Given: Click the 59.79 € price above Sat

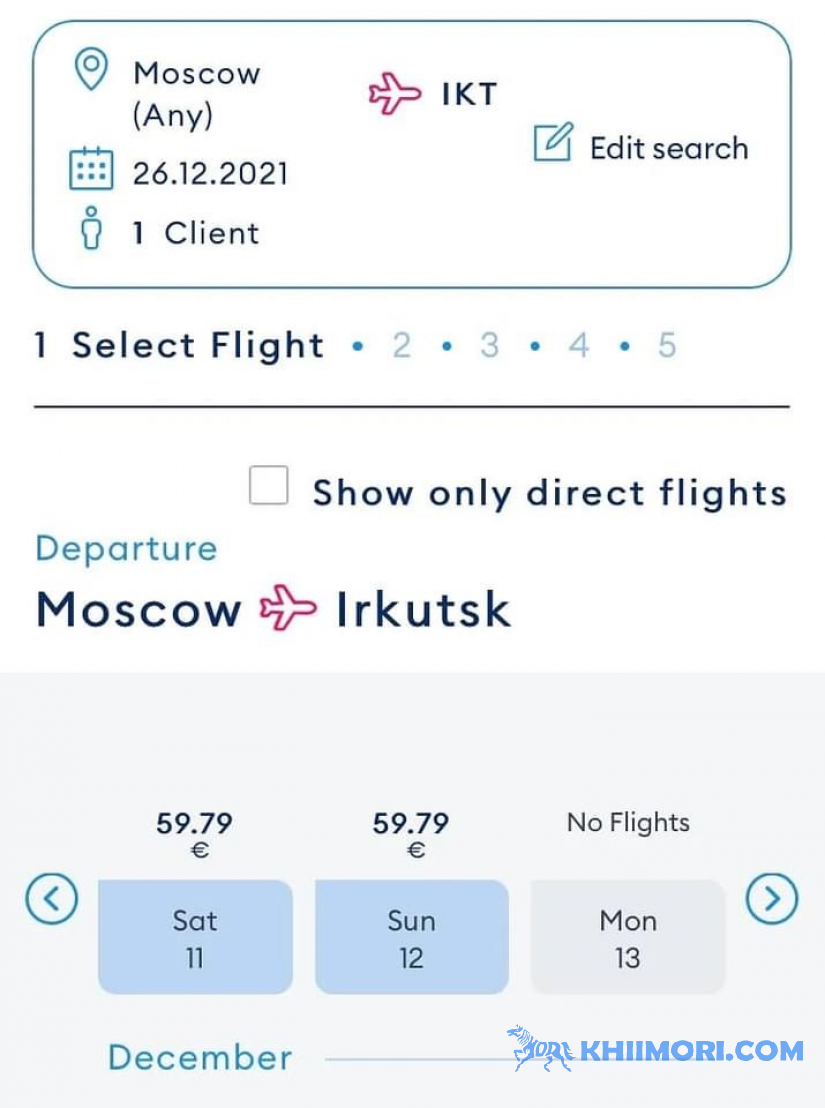Looking at the screenshot, I should [195, 834].
